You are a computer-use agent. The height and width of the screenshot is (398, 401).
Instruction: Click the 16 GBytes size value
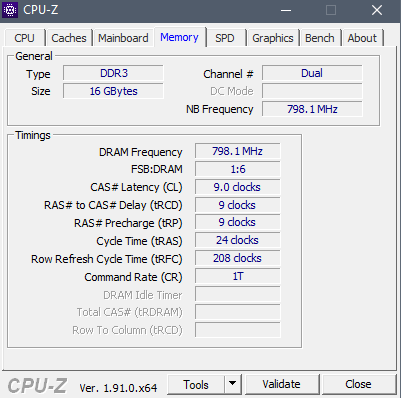113,91
